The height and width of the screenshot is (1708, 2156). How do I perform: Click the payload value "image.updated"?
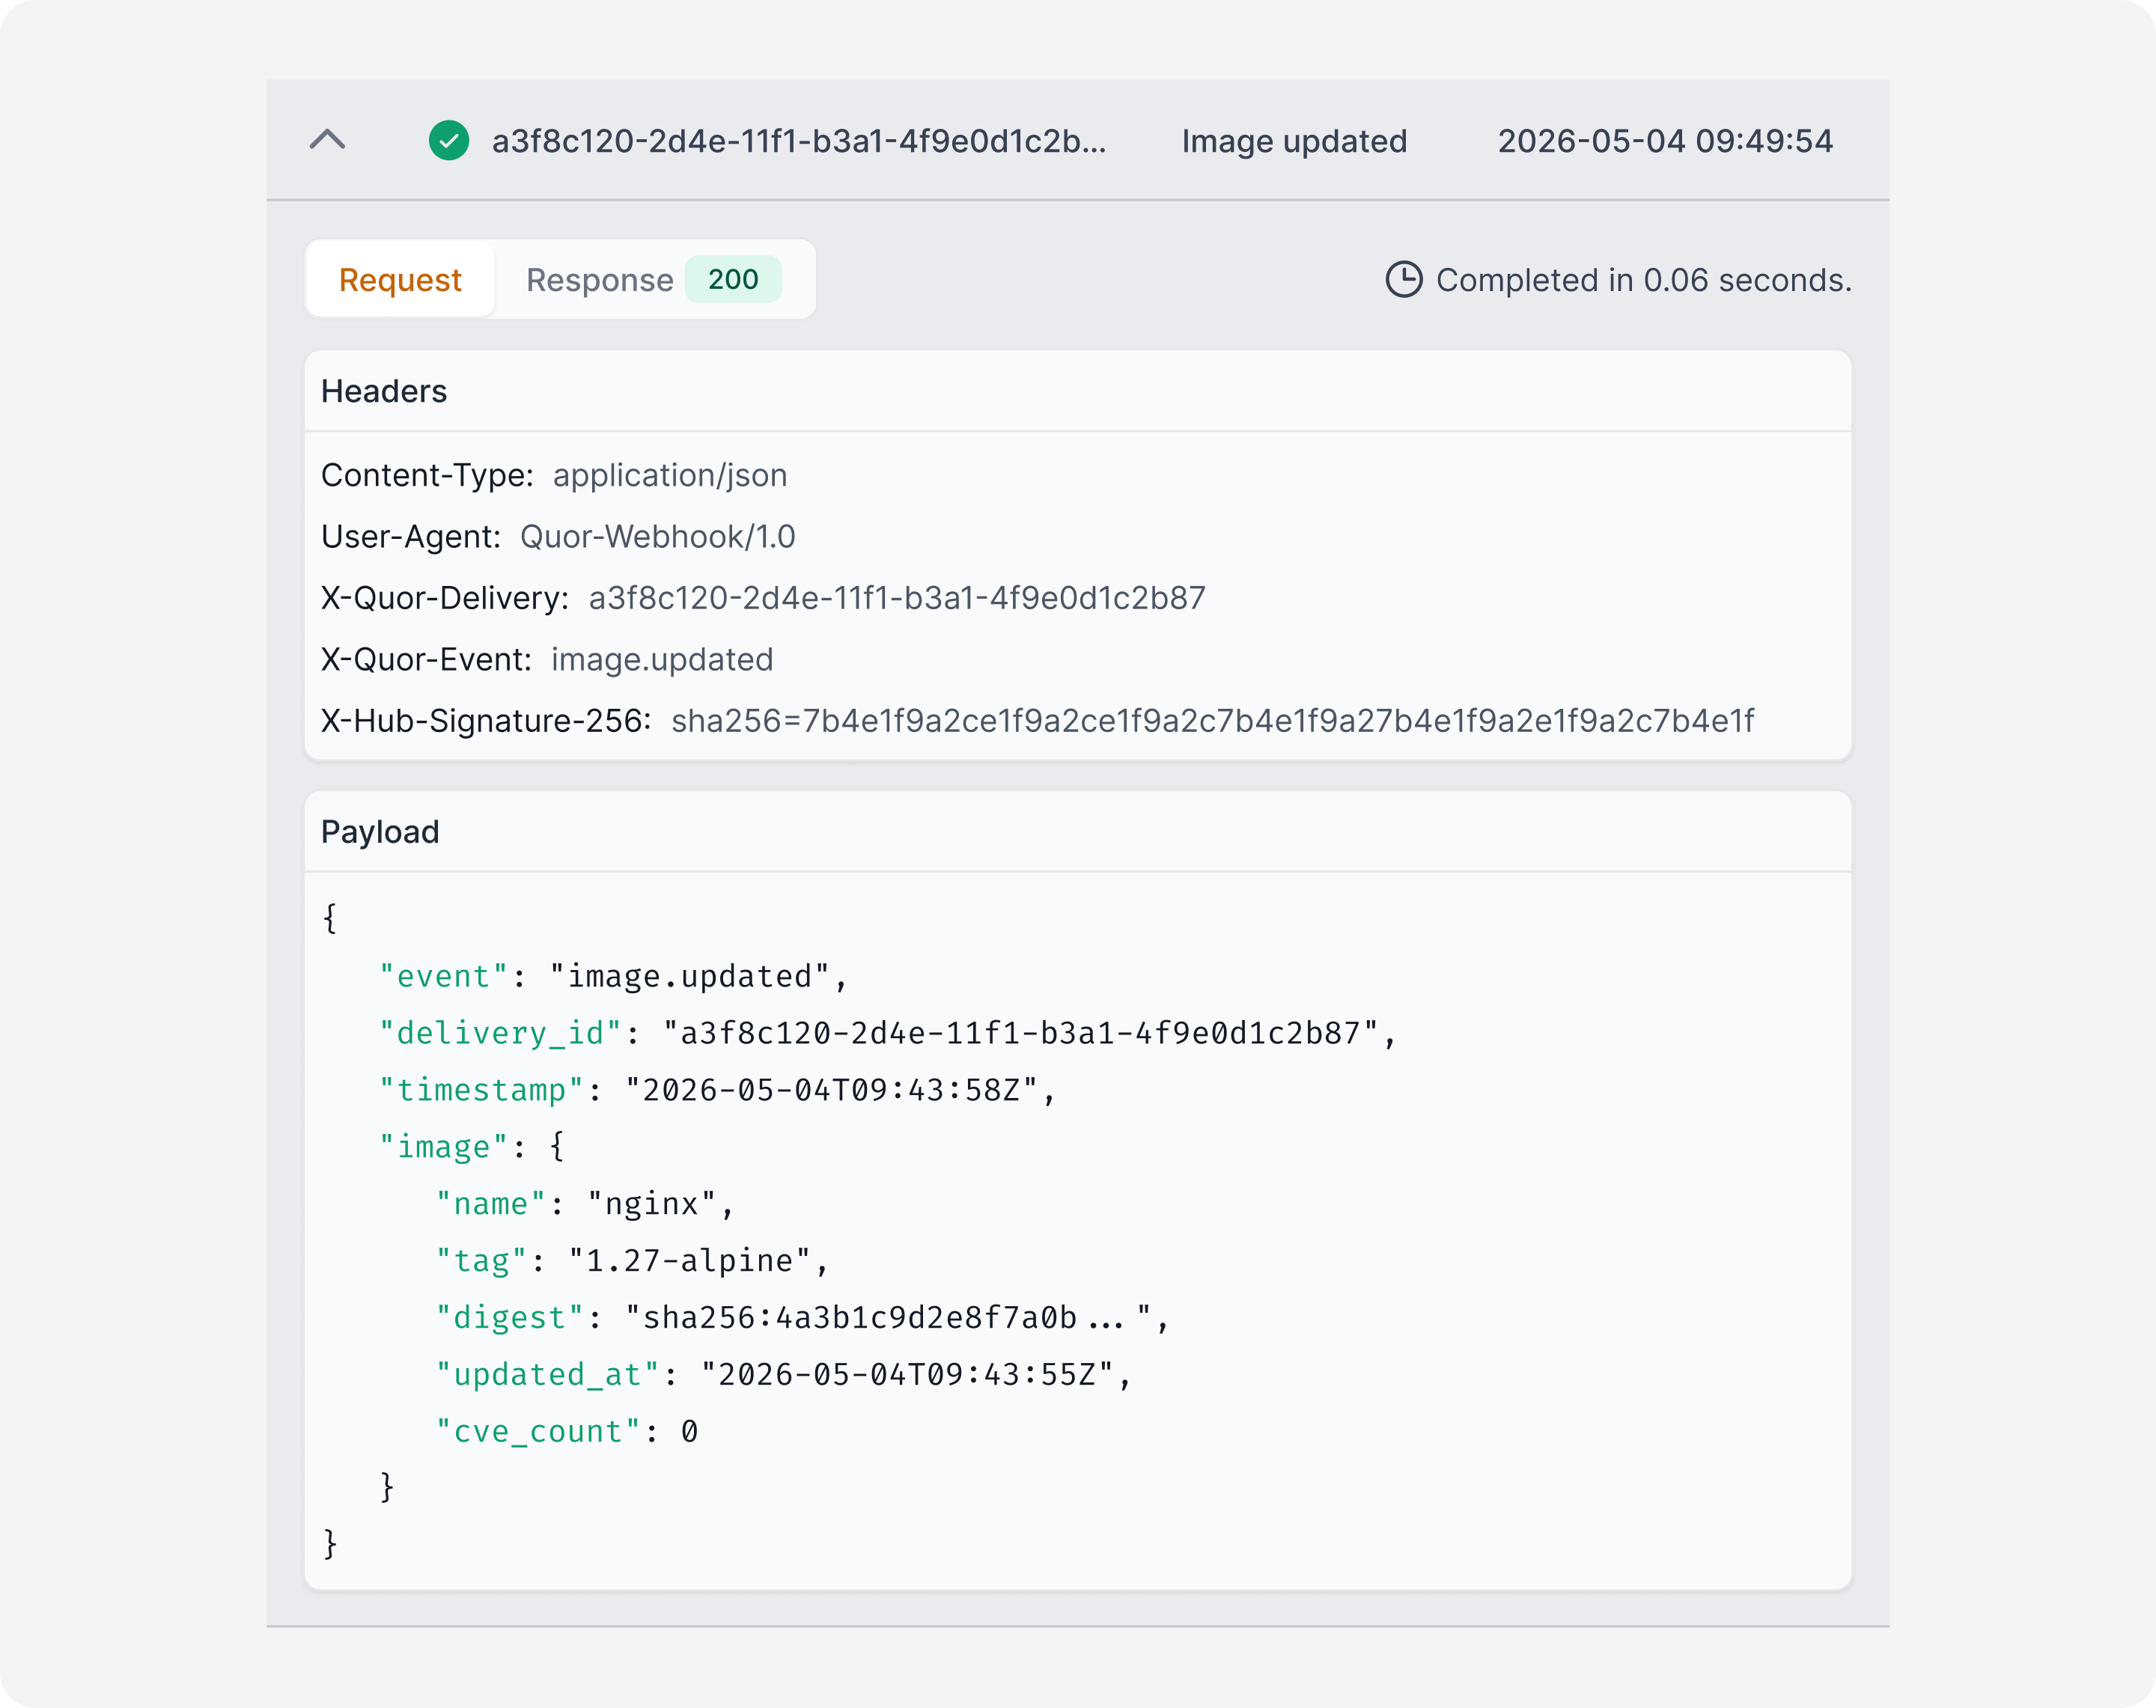click(x=690, y=976)
